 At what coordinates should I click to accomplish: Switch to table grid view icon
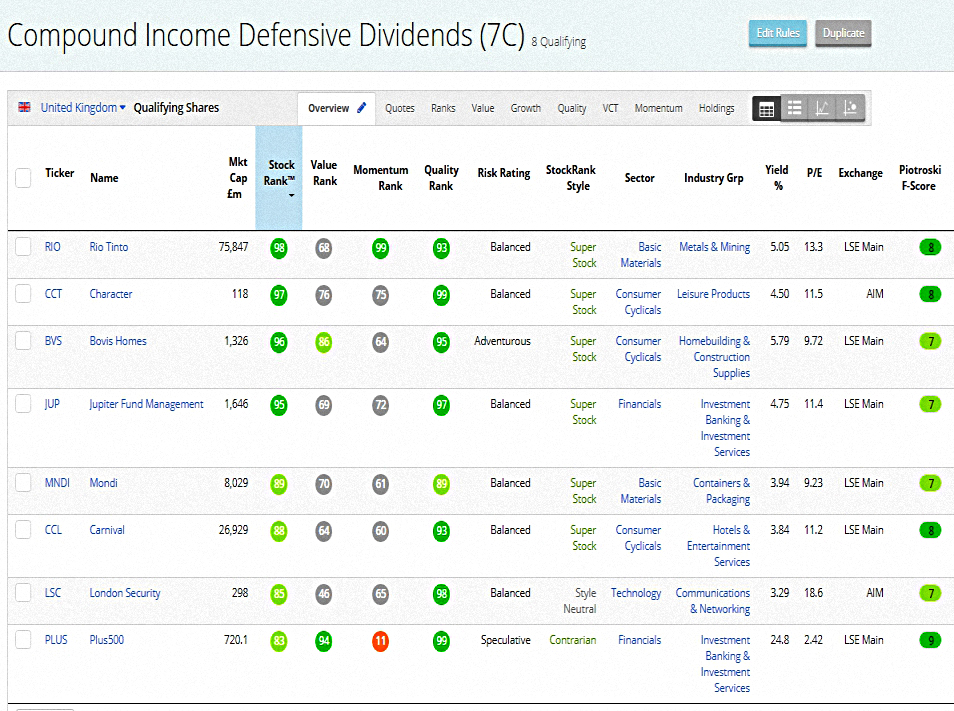(x=767, y=109)
